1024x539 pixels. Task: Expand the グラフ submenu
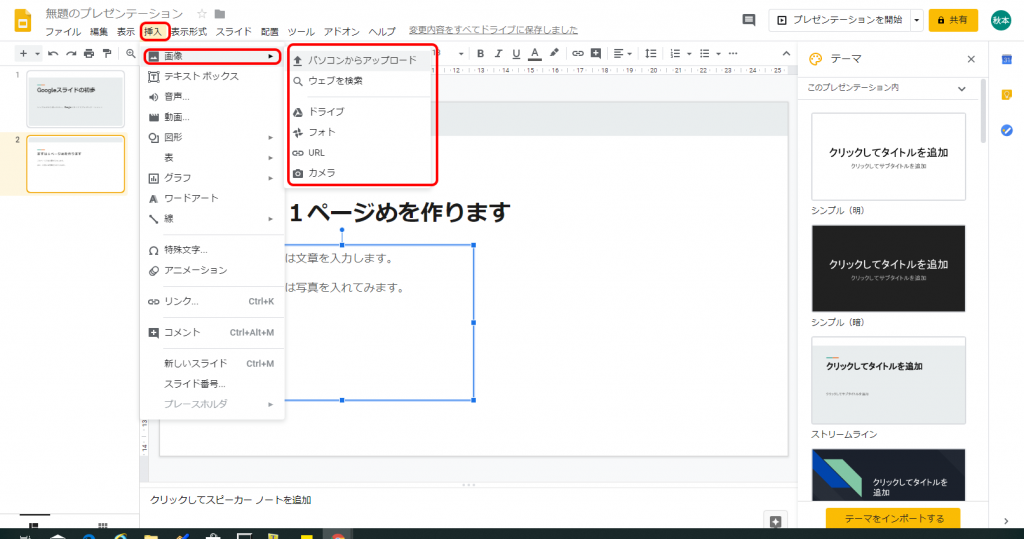click(212, 178)
